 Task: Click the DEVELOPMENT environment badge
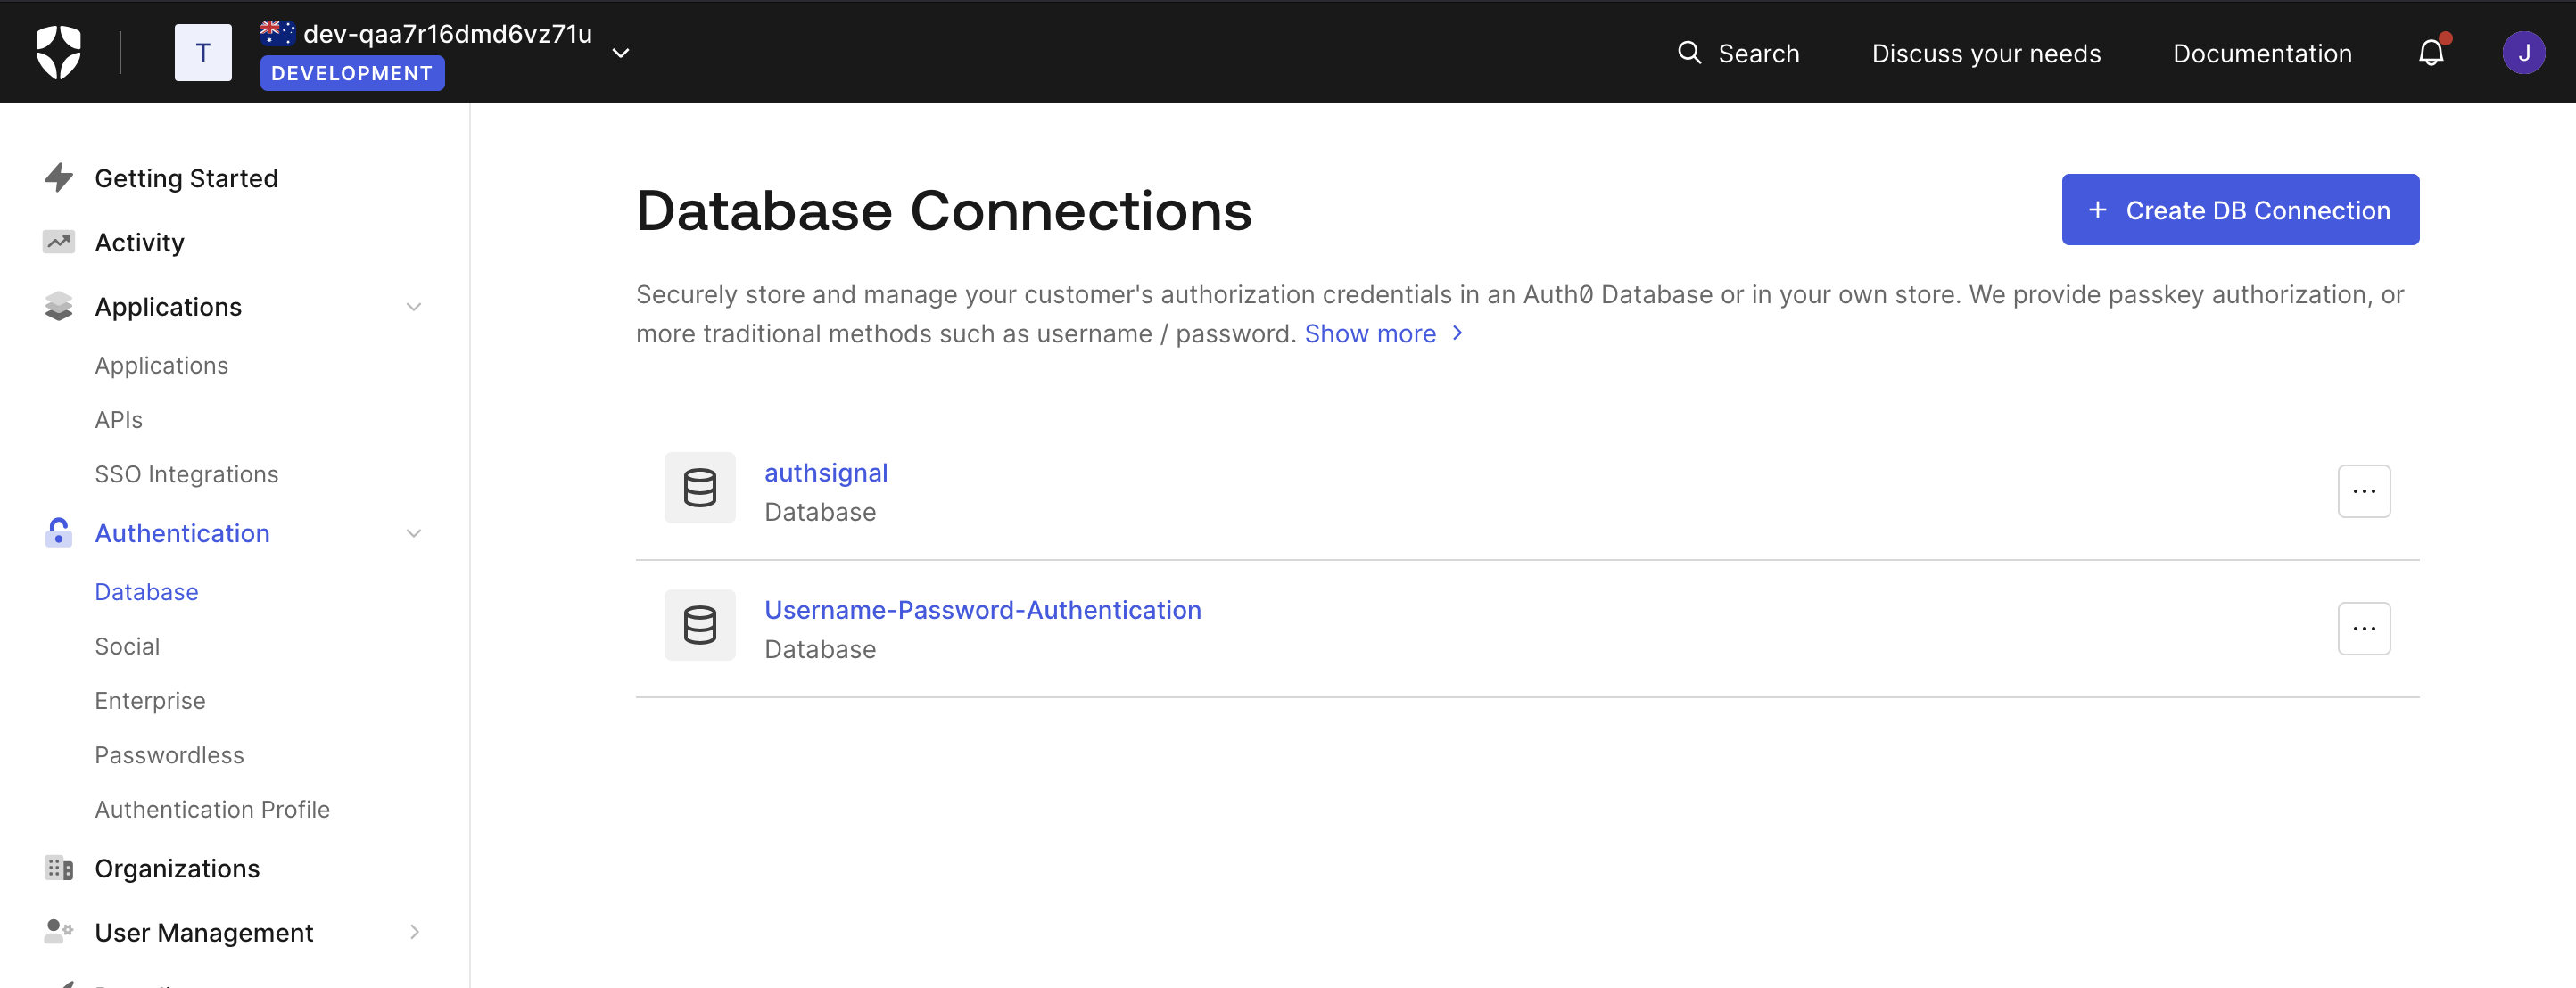[x=352, y=73]
